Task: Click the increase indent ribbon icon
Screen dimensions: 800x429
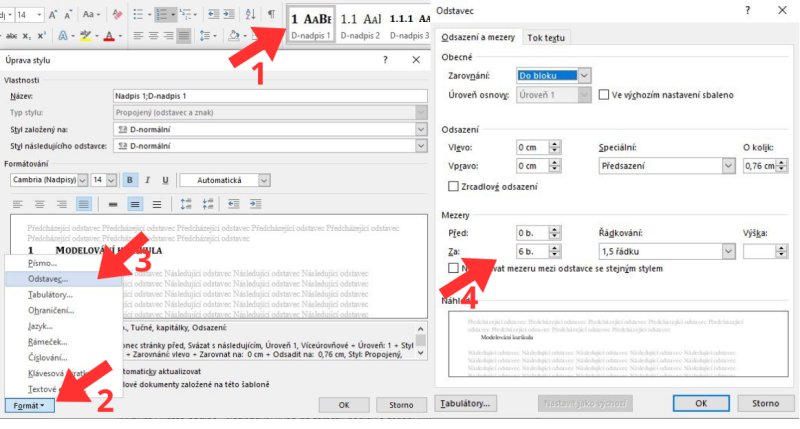Action: pyautogui.click(x=229, y=15)
